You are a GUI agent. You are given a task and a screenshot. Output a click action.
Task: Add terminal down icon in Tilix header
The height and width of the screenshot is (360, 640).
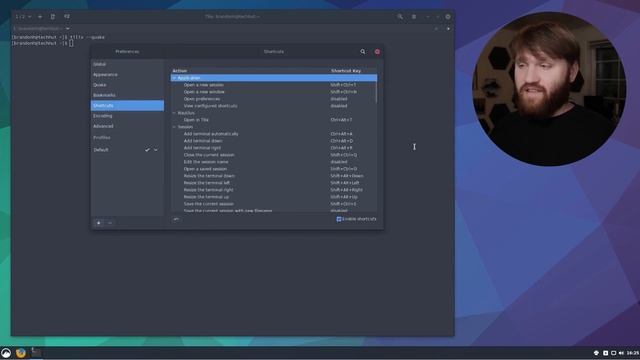tap(67, 17)
